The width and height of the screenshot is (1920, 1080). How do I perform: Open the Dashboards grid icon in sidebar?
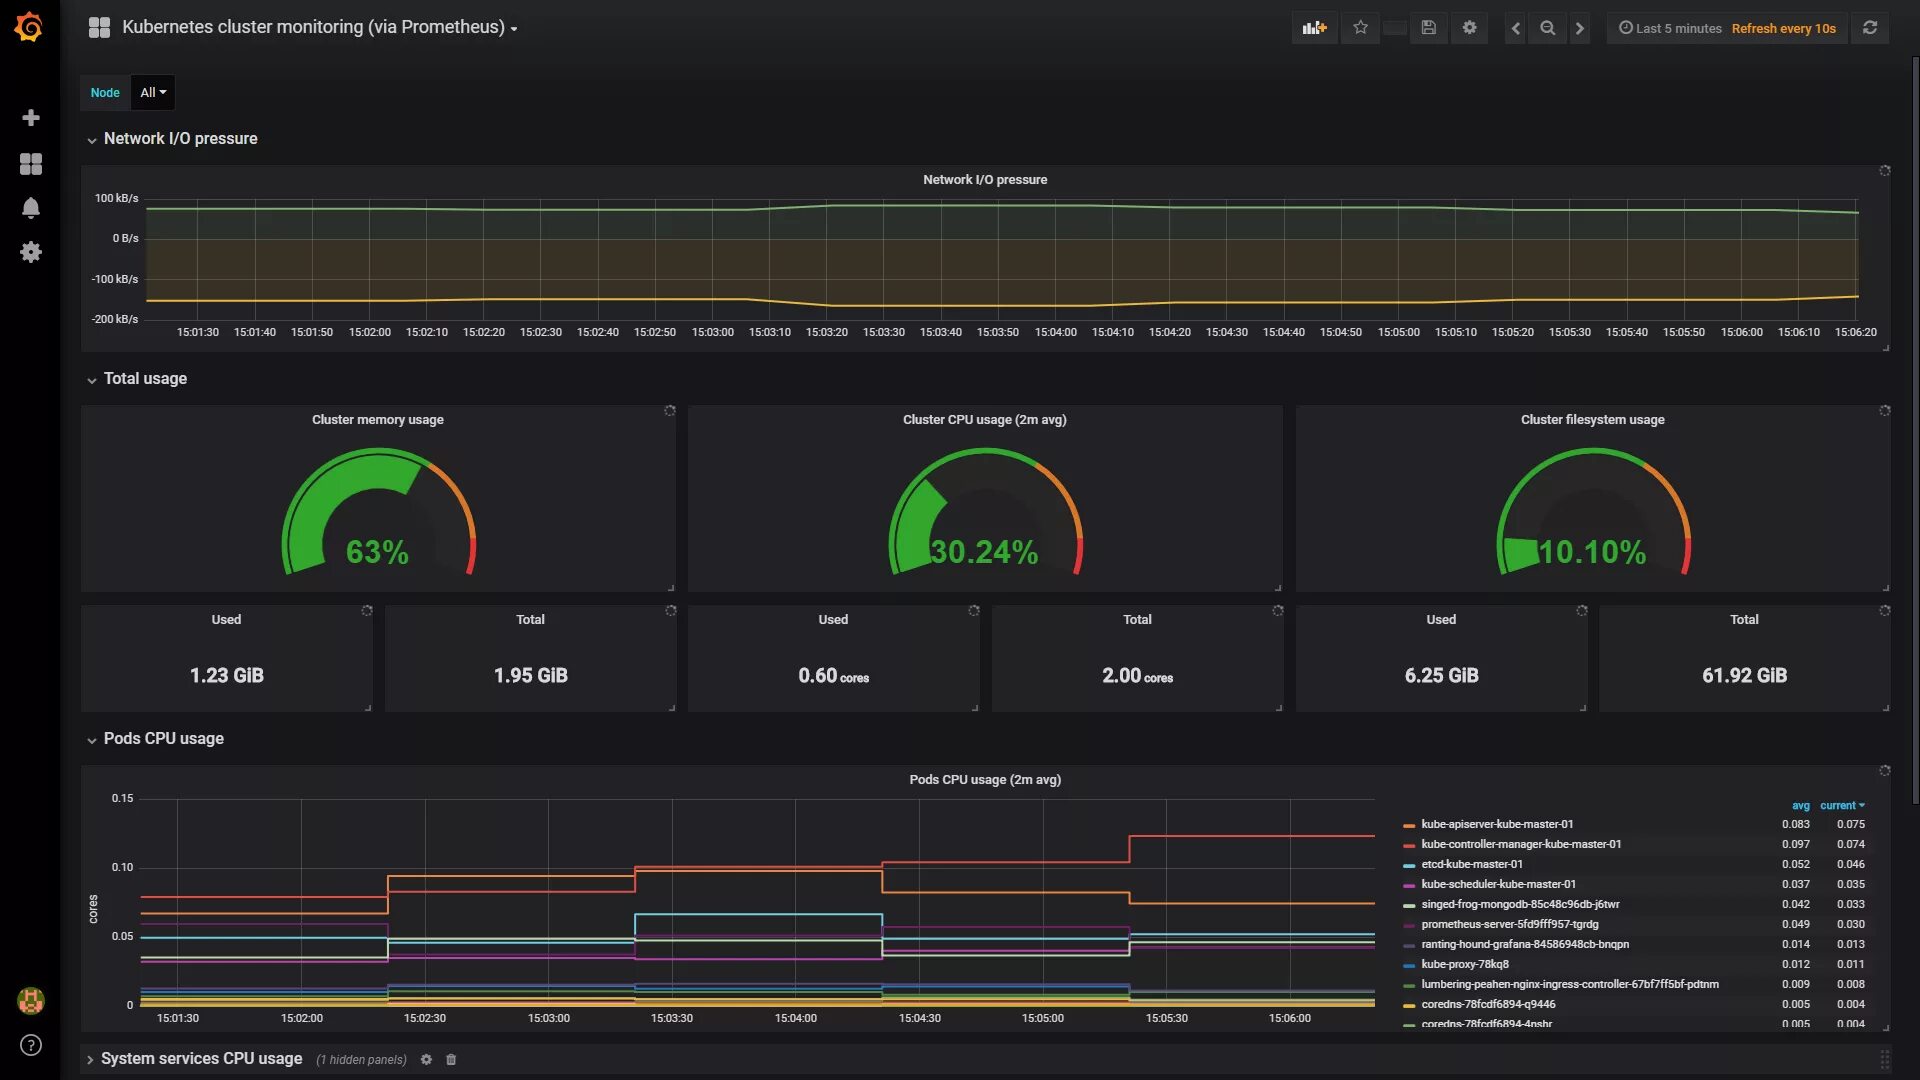(31, 164)
